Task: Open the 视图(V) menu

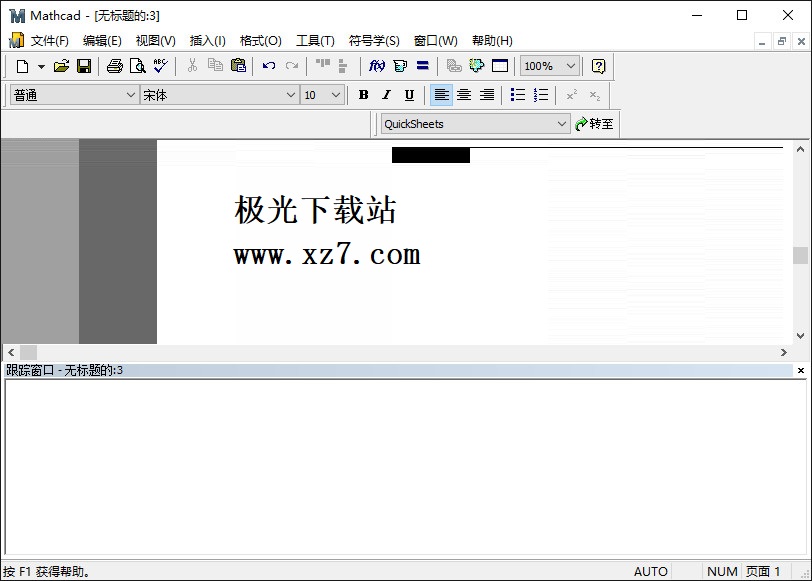Action: coord(155,40)
